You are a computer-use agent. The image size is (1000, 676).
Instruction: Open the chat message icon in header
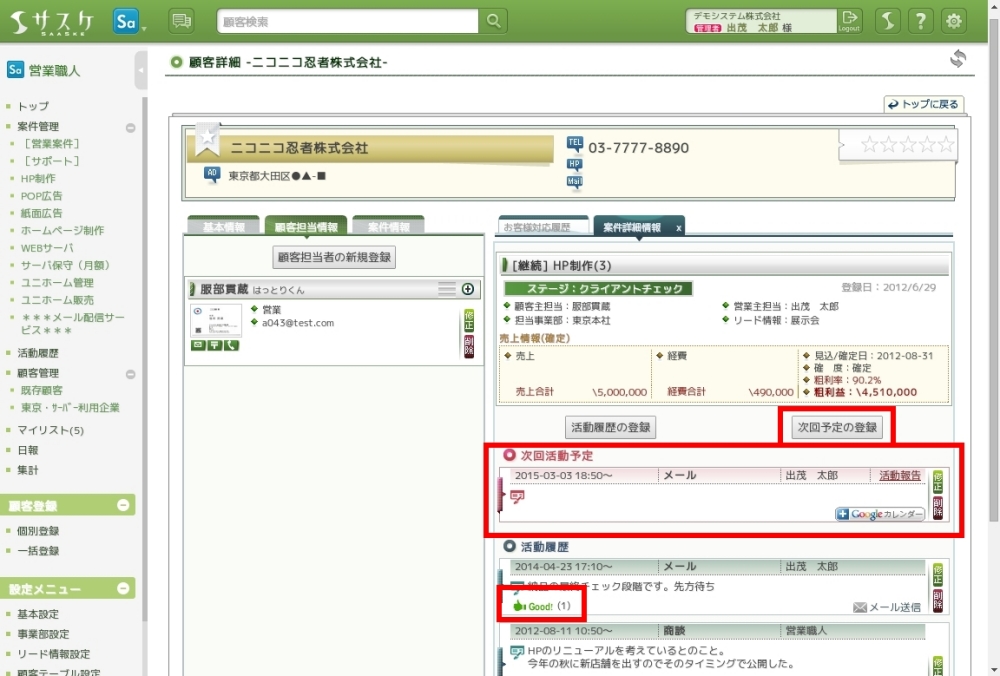[181, 21]
